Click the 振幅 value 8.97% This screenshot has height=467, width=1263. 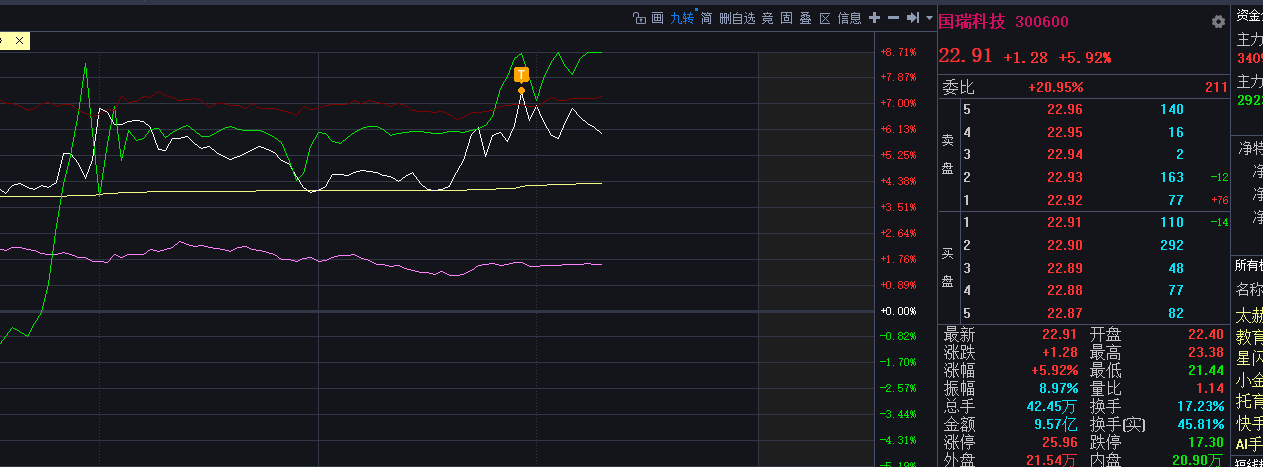pyautogui.click(x=1059, y=389)
